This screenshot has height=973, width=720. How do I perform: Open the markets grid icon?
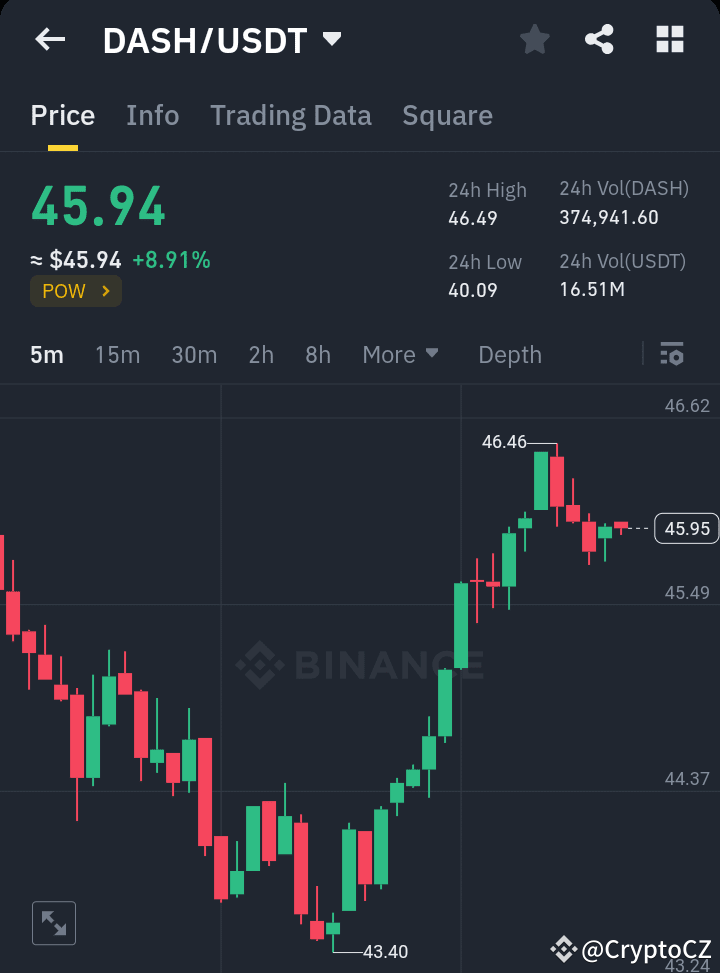[x=668, y=39]
